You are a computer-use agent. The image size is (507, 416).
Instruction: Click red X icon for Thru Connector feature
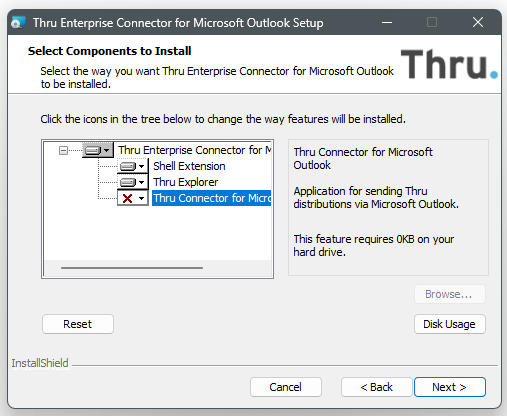127,198
